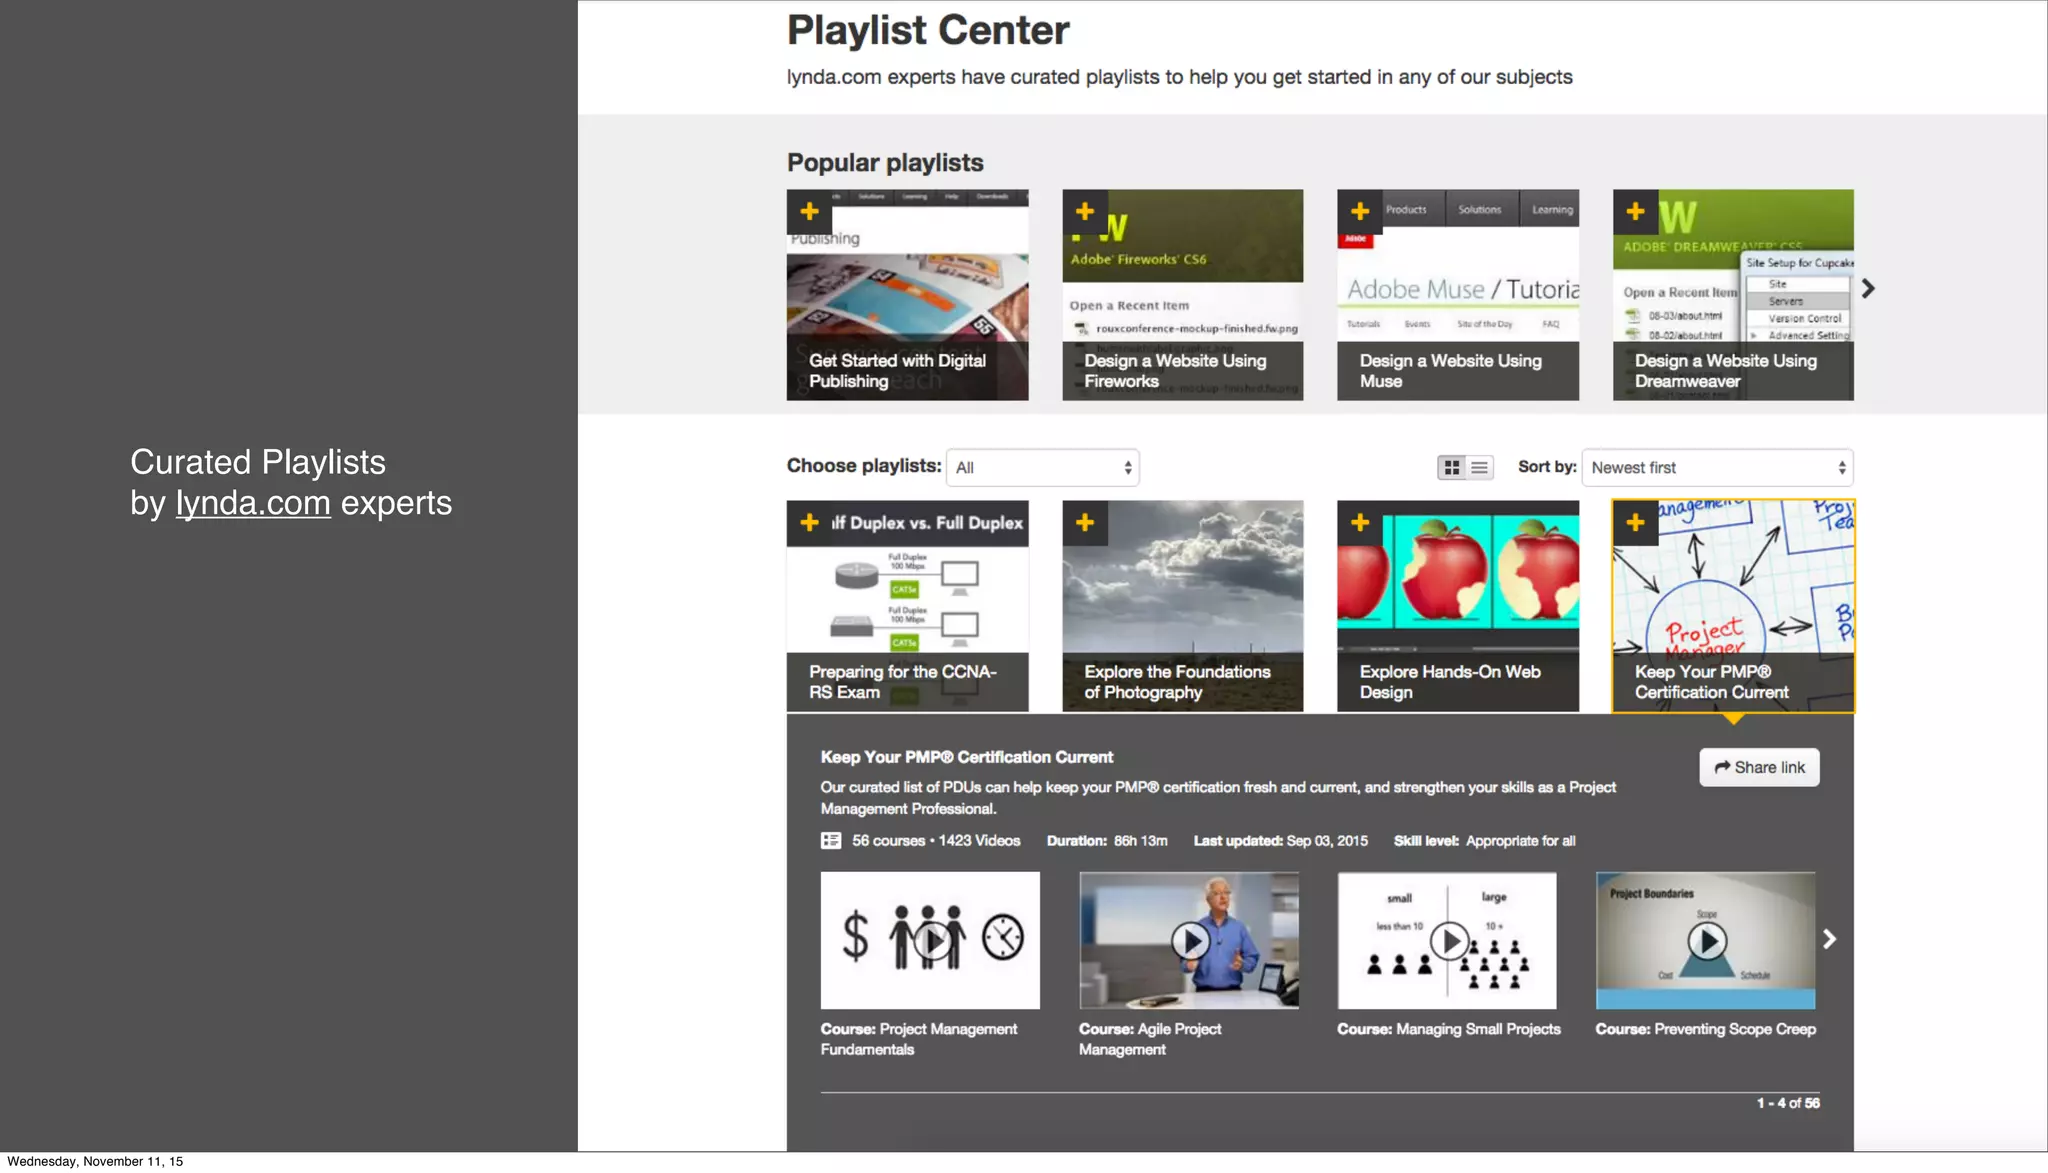Viewport: 2048px width, 1173px height.
Task: Open the Choose playlists dropdown
Action: 1042,468
